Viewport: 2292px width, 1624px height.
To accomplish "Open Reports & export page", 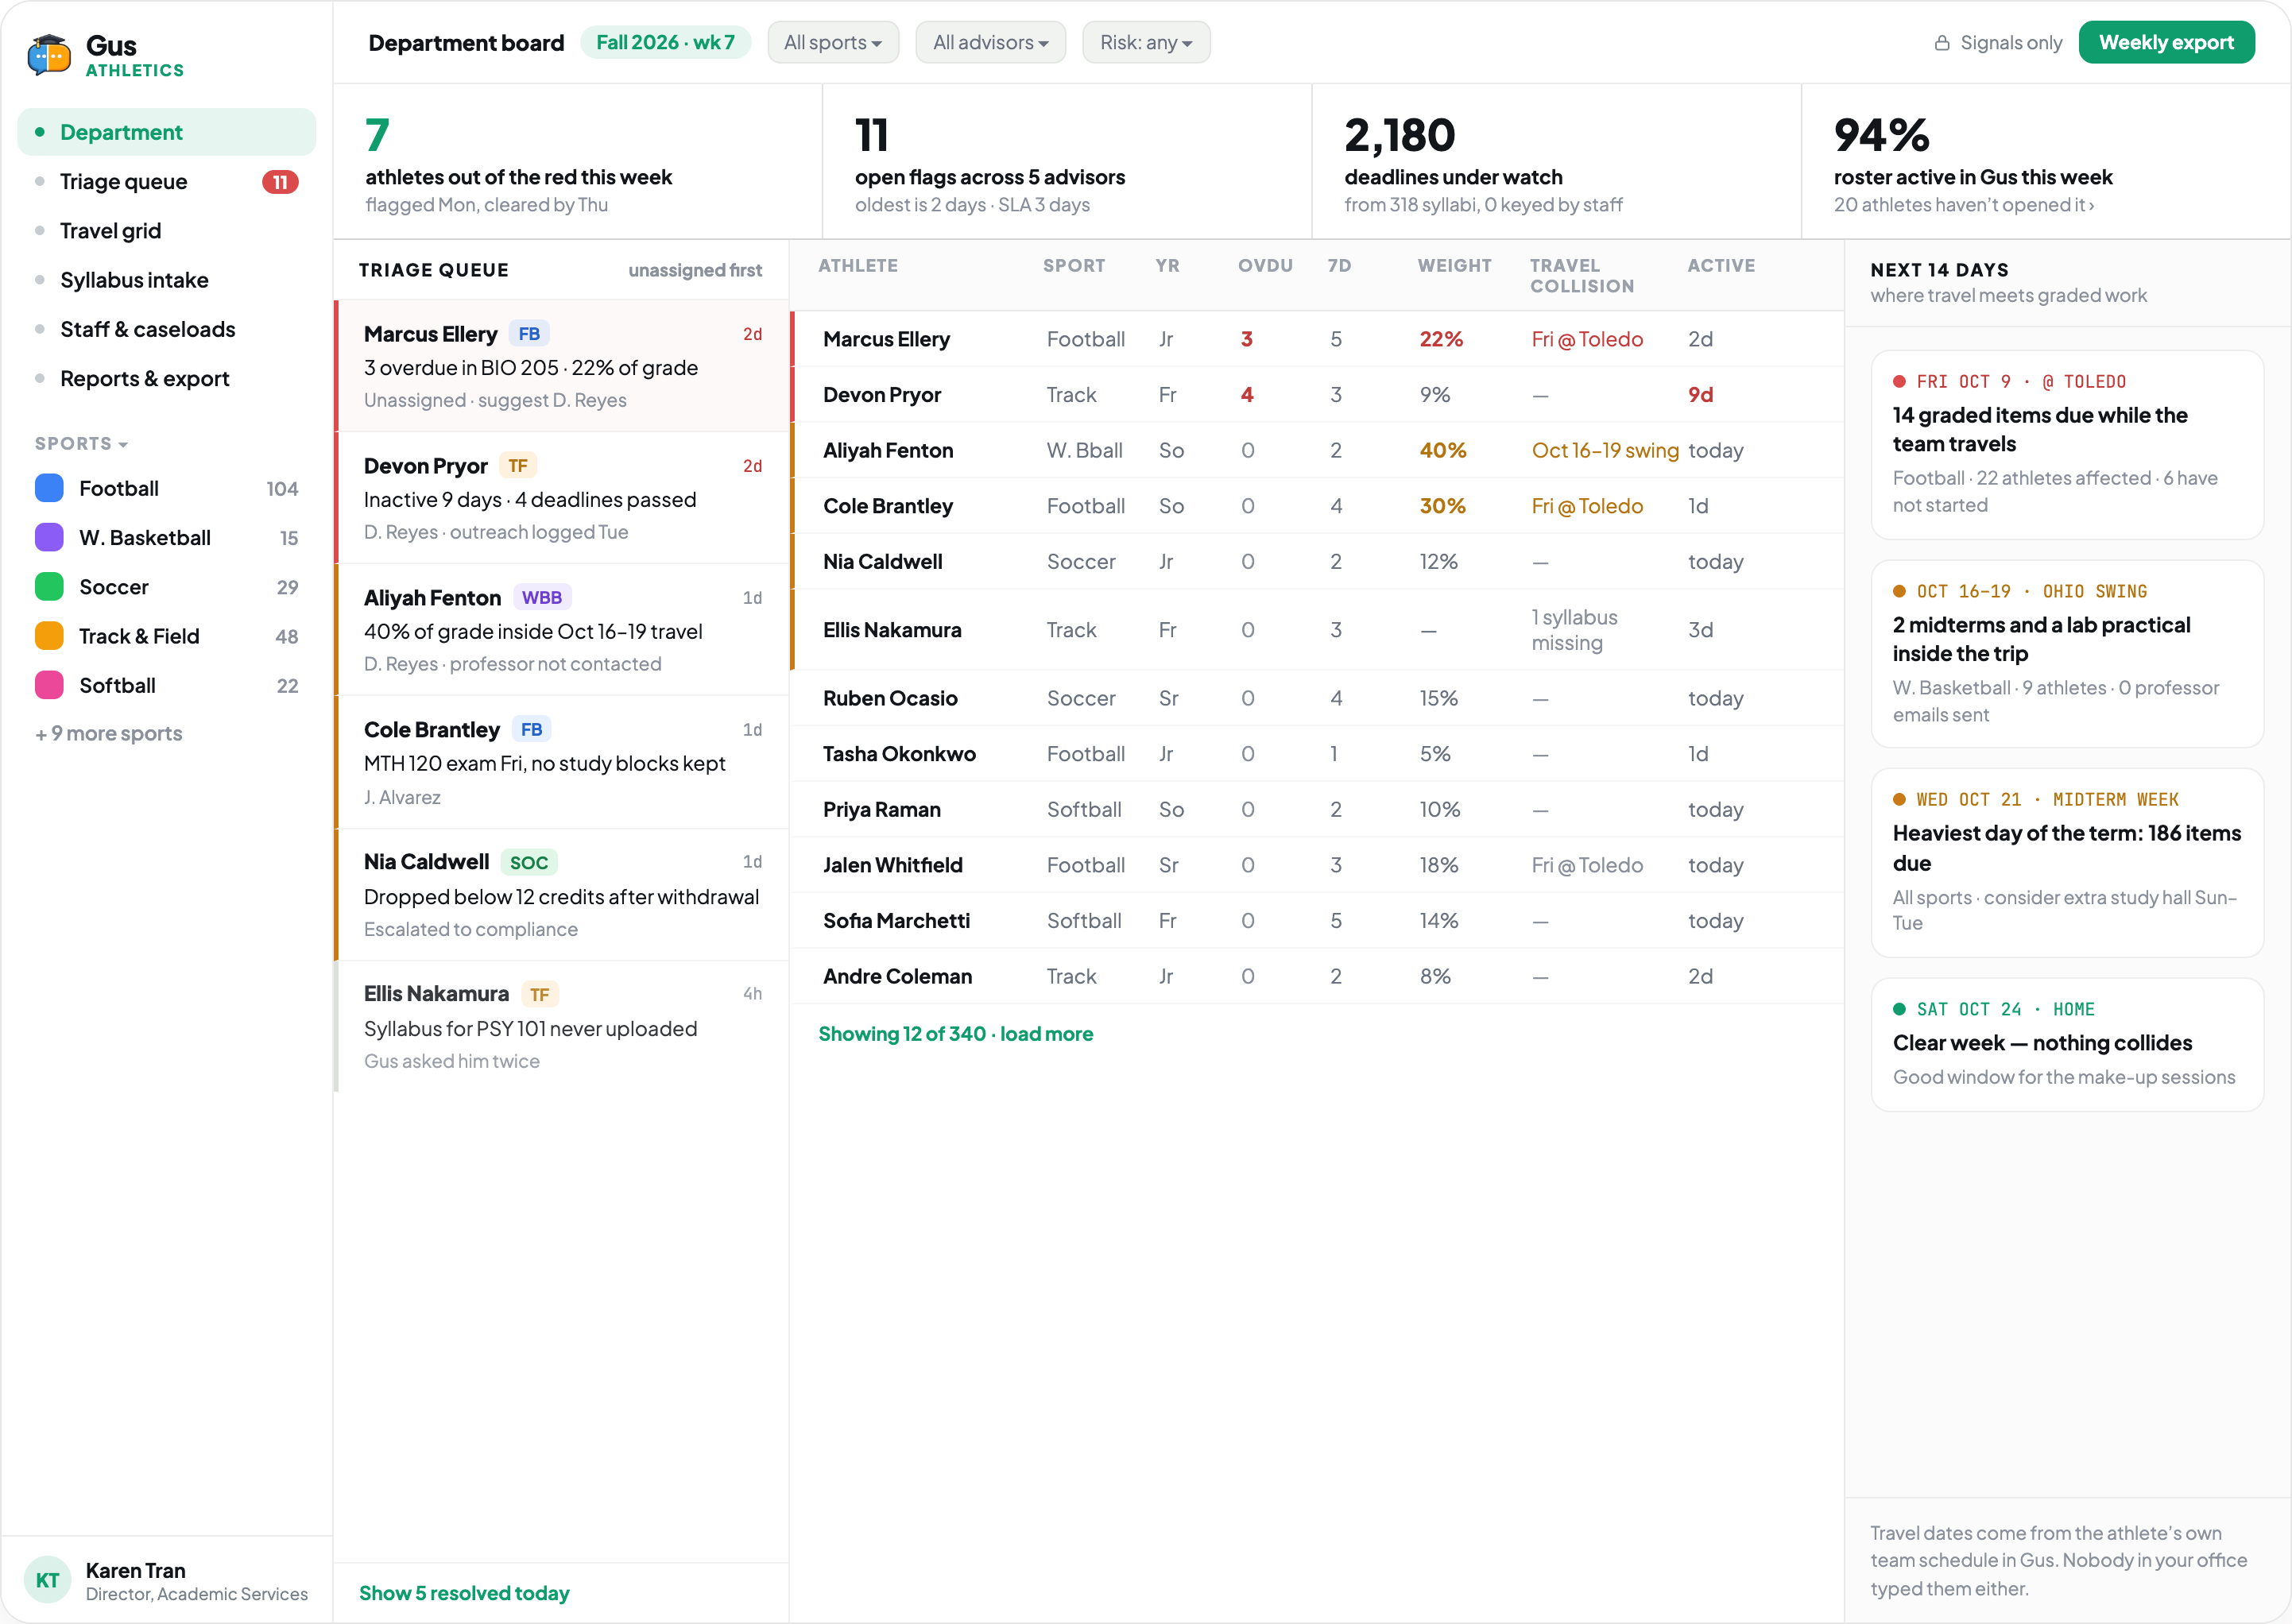I will click(x=167, y=379).
